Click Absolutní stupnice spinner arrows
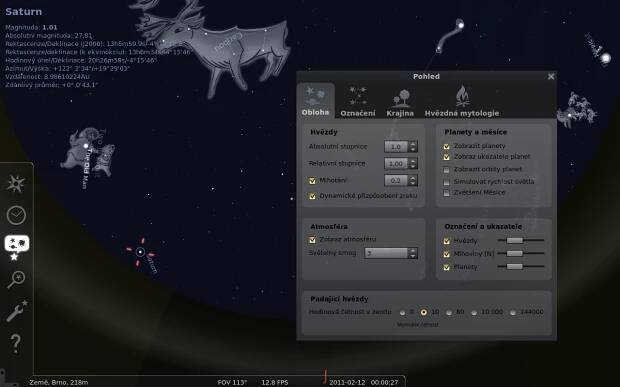The height and width of the screenshot is (387, 620). pos(413,147)
